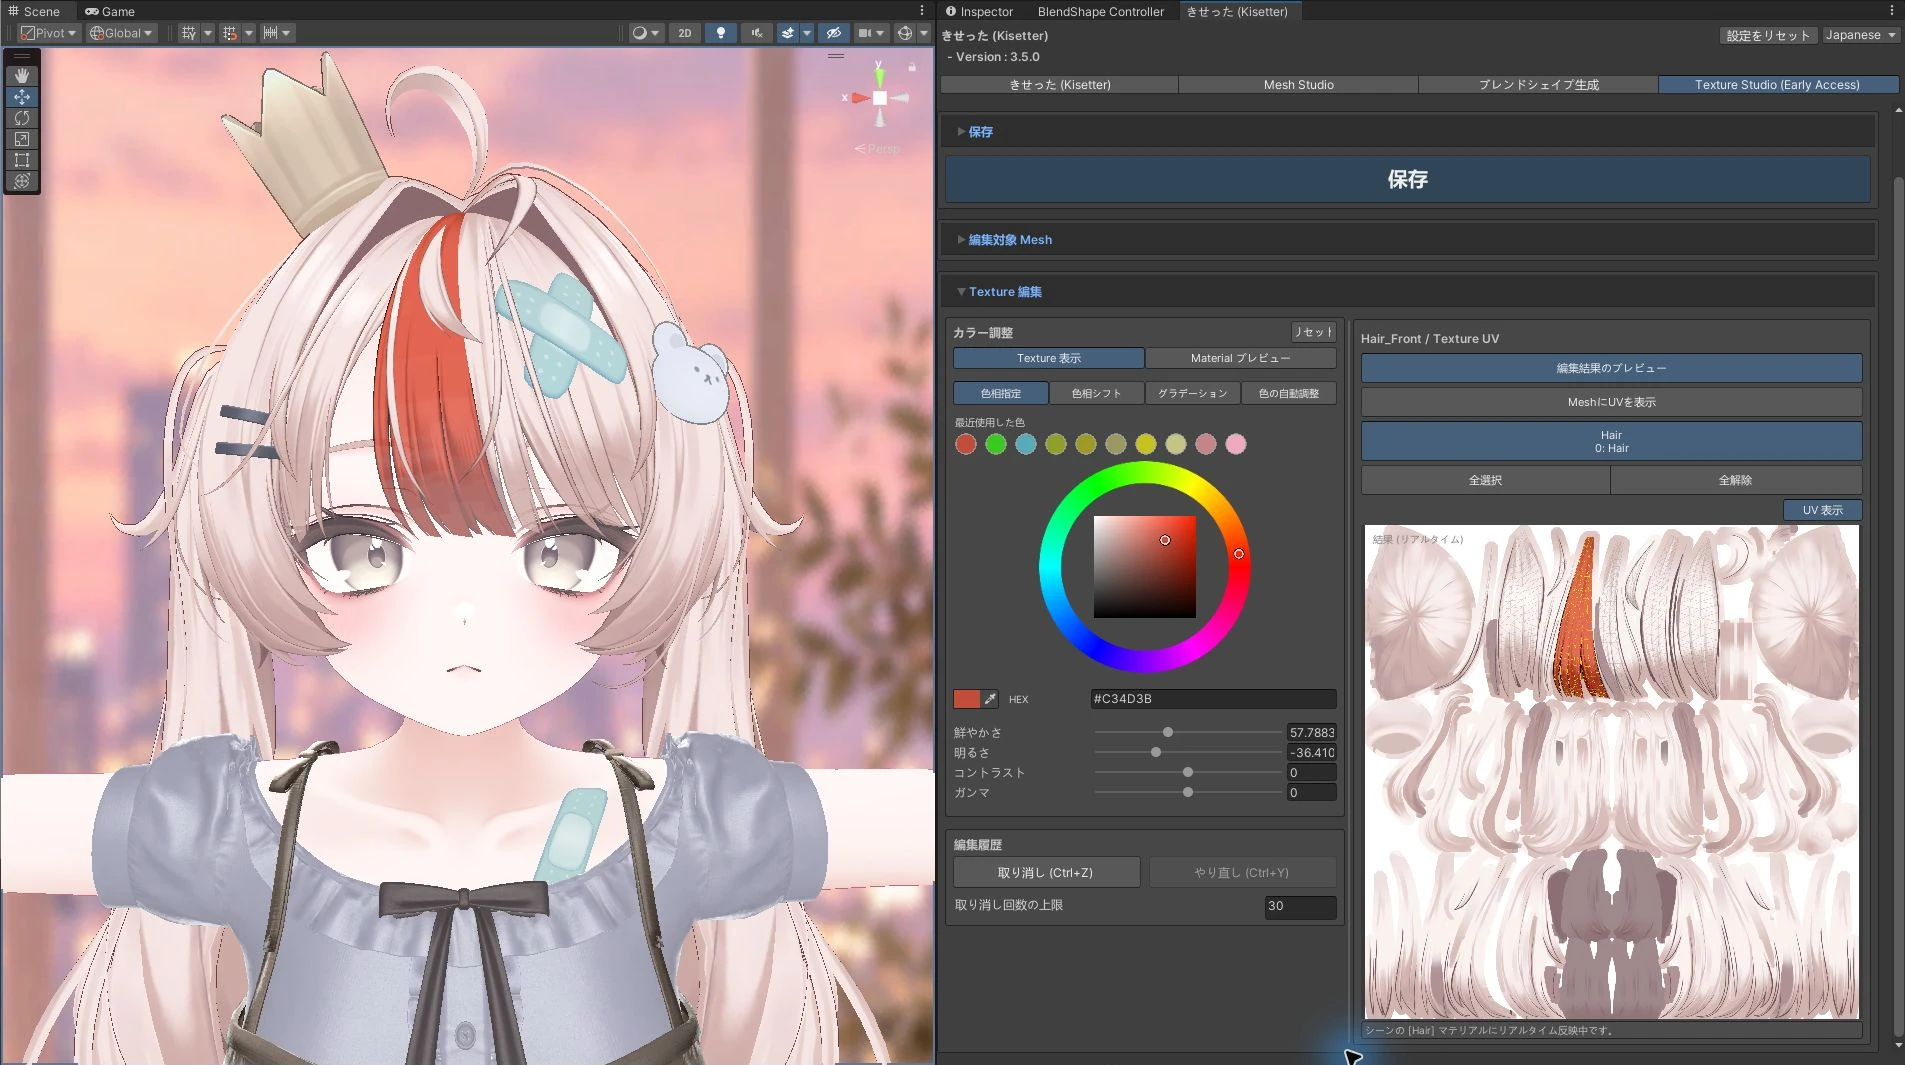The image size is (1905, 1065).
Task: Click the large 保存 button
Action: pos(1408,179)
